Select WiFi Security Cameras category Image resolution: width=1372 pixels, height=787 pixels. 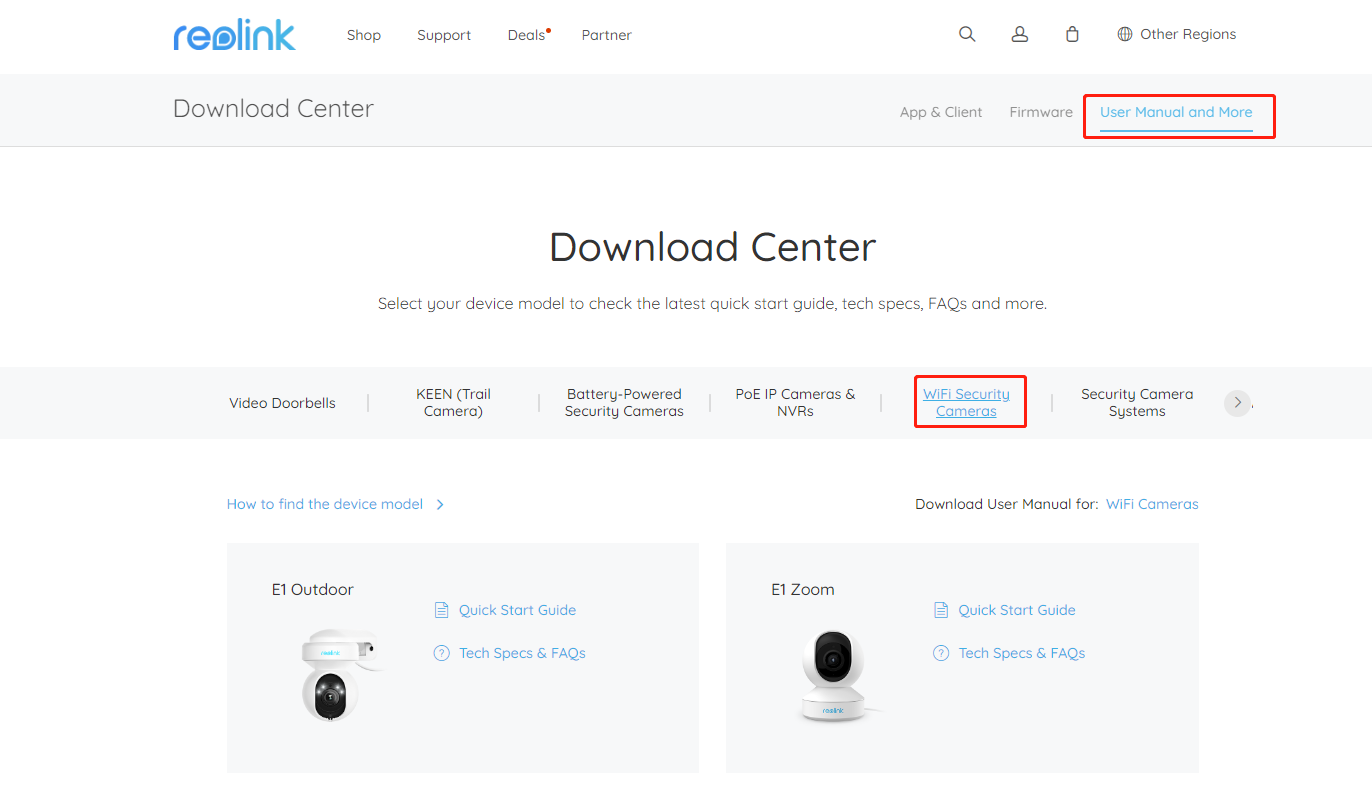click(x=966, y=403)
